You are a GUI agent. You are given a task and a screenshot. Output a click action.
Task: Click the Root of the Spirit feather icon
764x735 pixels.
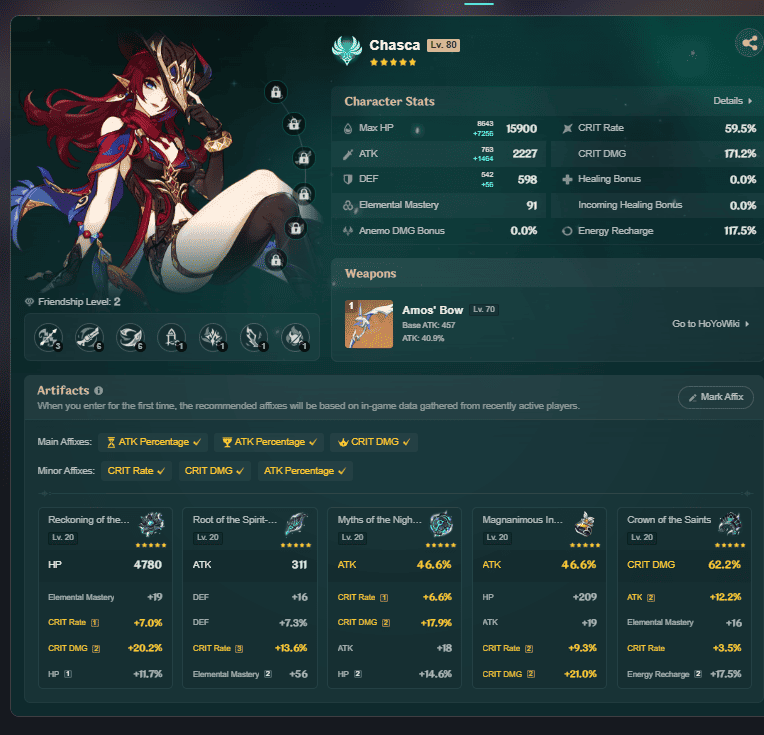click(x=296, y=524)
